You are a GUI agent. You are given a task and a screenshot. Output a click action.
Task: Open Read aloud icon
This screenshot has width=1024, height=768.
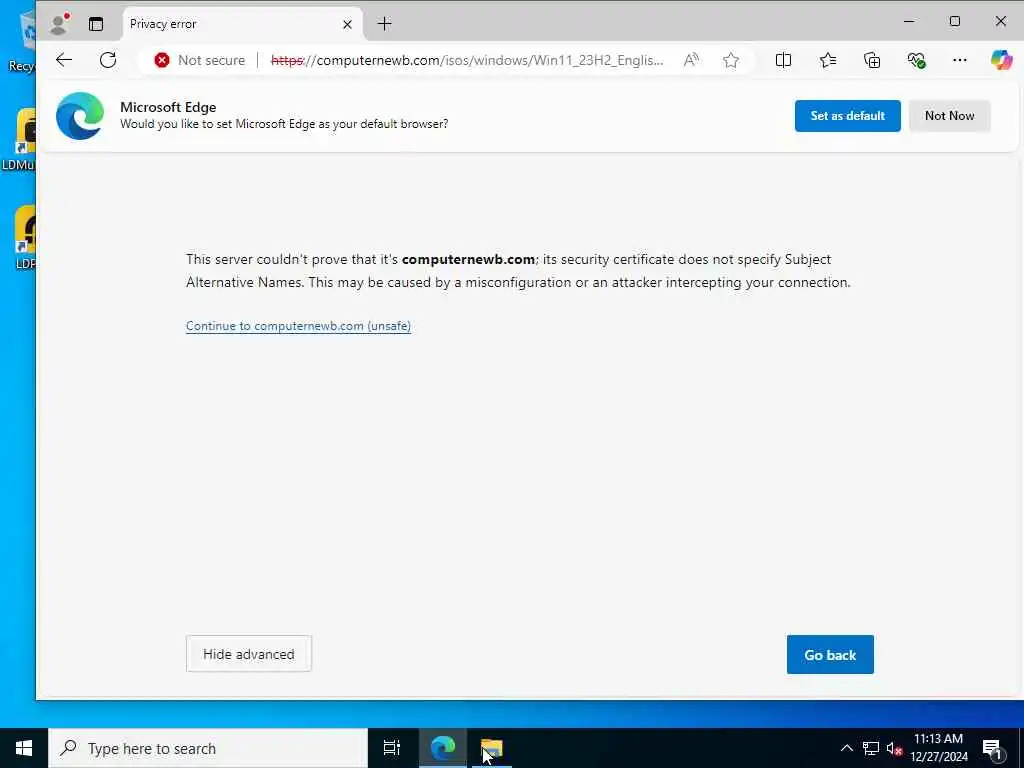pos(691,60)
